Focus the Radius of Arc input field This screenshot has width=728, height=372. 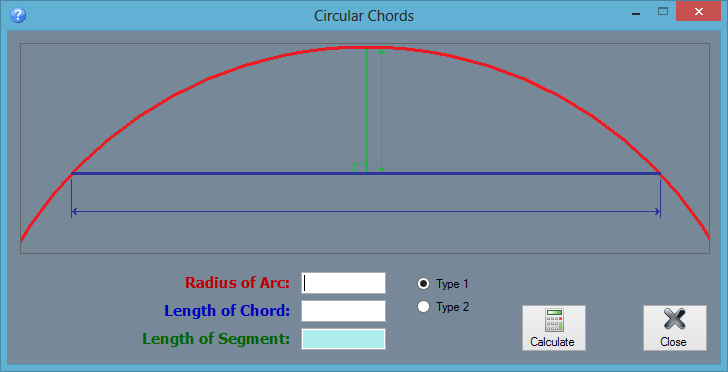(343, 283)
